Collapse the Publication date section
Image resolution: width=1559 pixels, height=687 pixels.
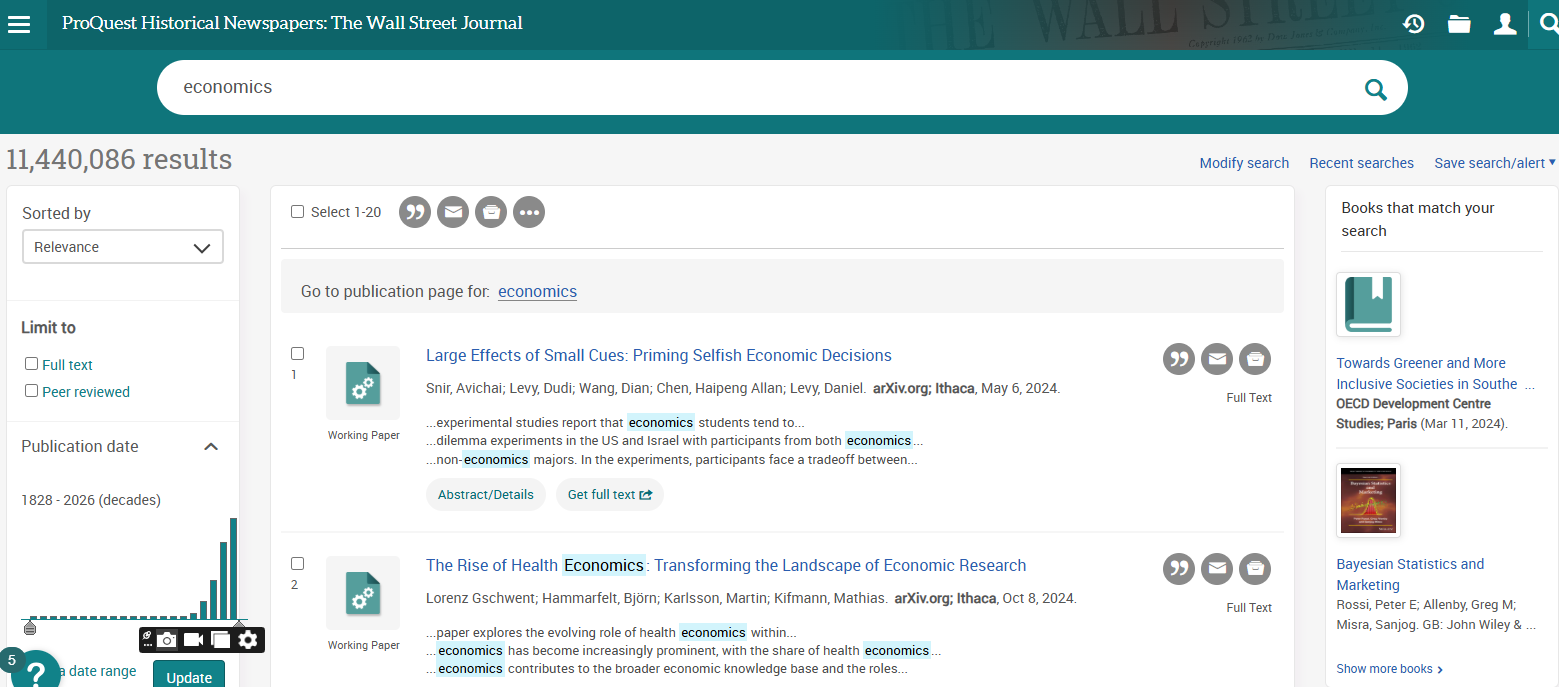click(x=211, y=447)
